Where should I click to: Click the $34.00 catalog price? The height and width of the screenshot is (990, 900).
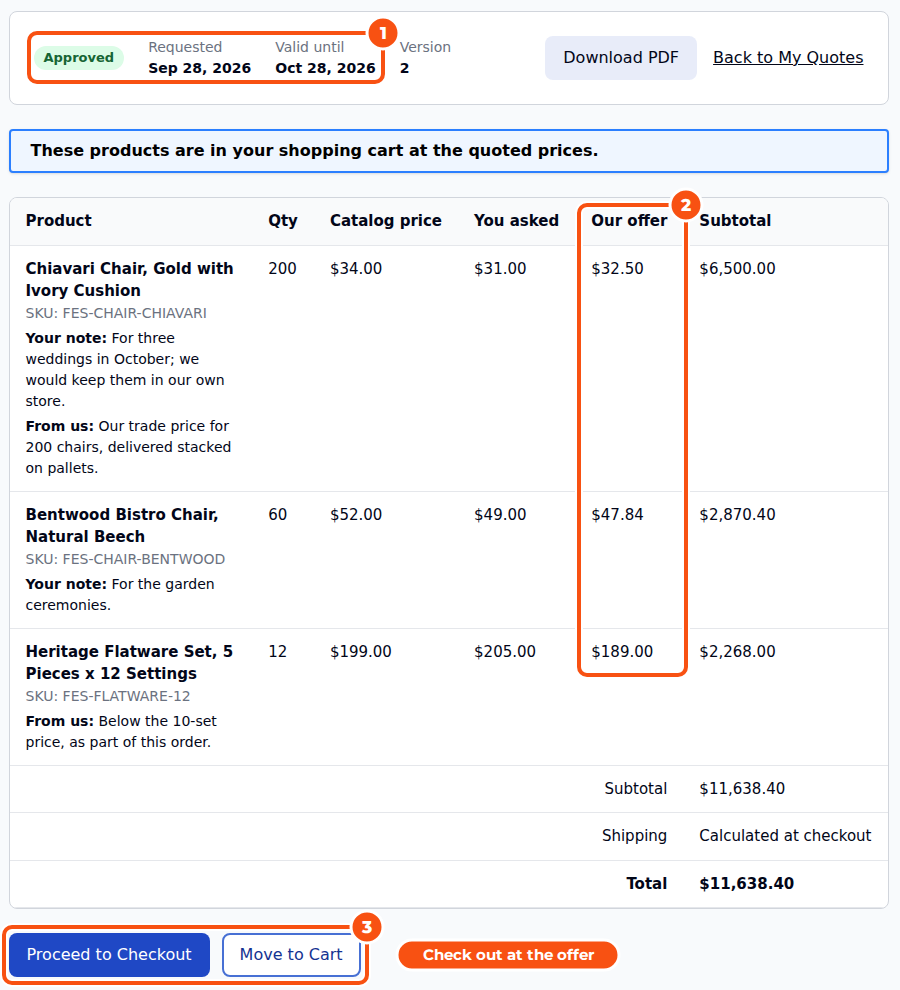[x=356, y=268]
